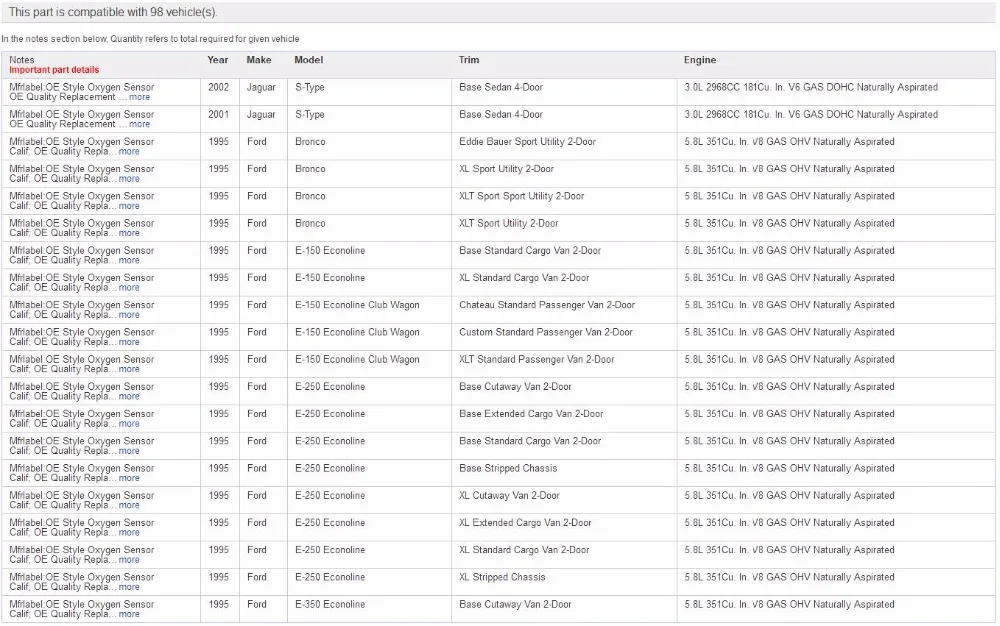Click '3.0L 2968CC' engine in 2001 row

[811, 115]
